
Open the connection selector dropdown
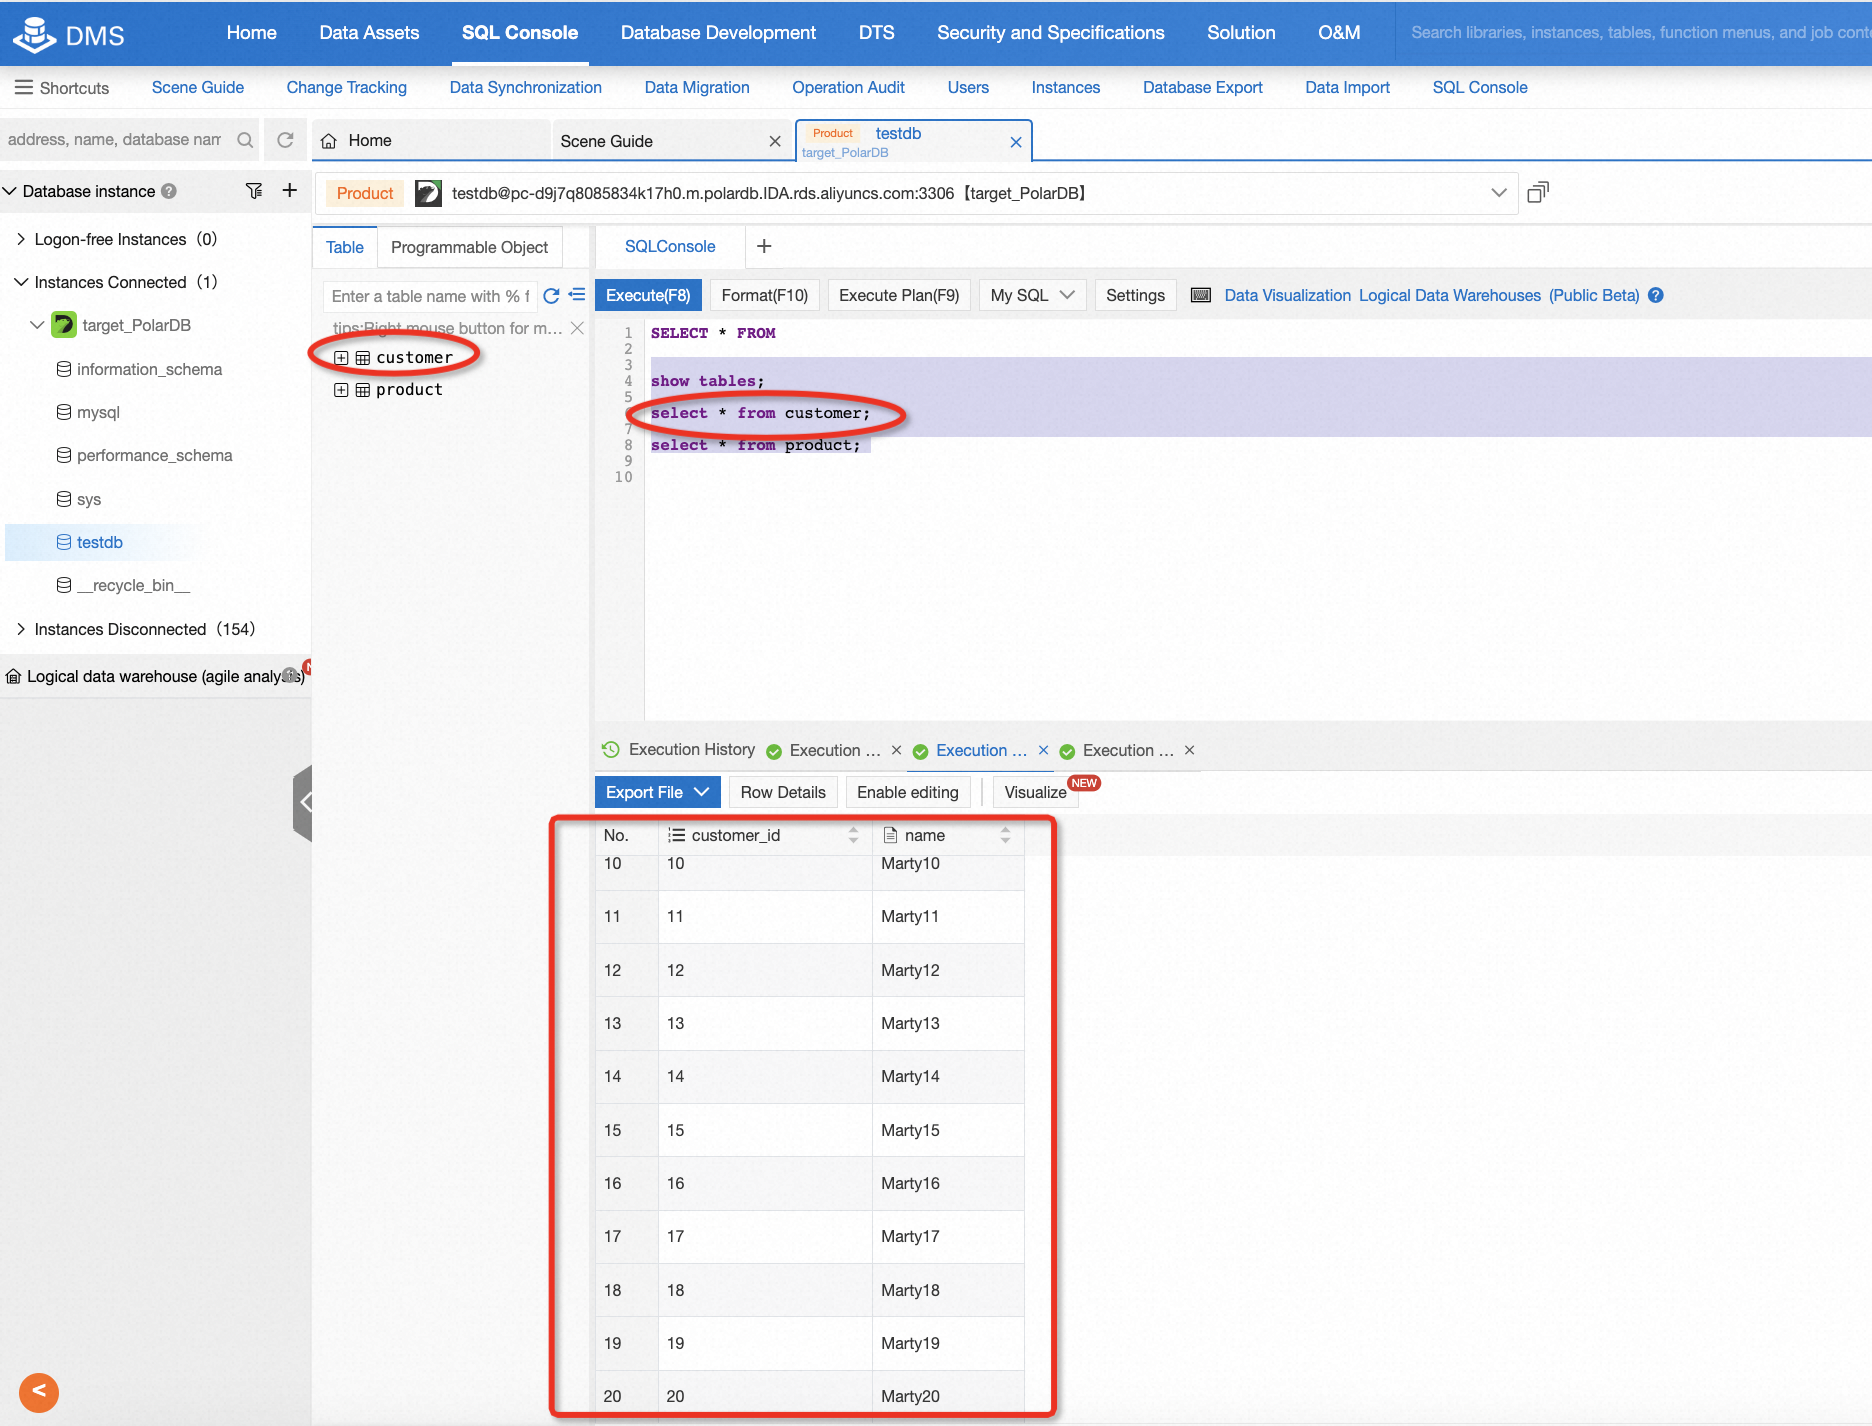coord(1498,192)
